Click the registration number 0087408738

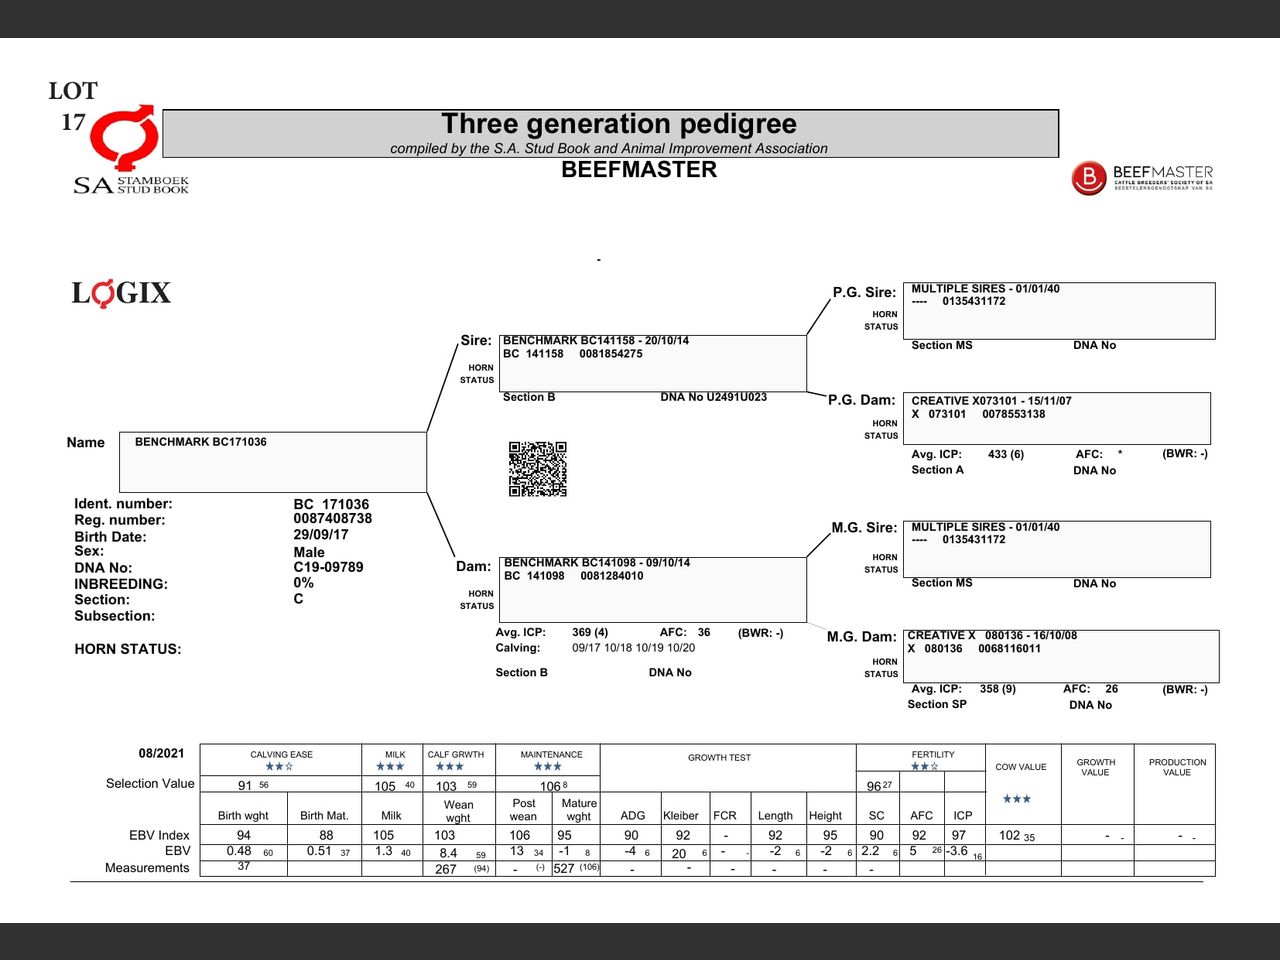(332, 519)
